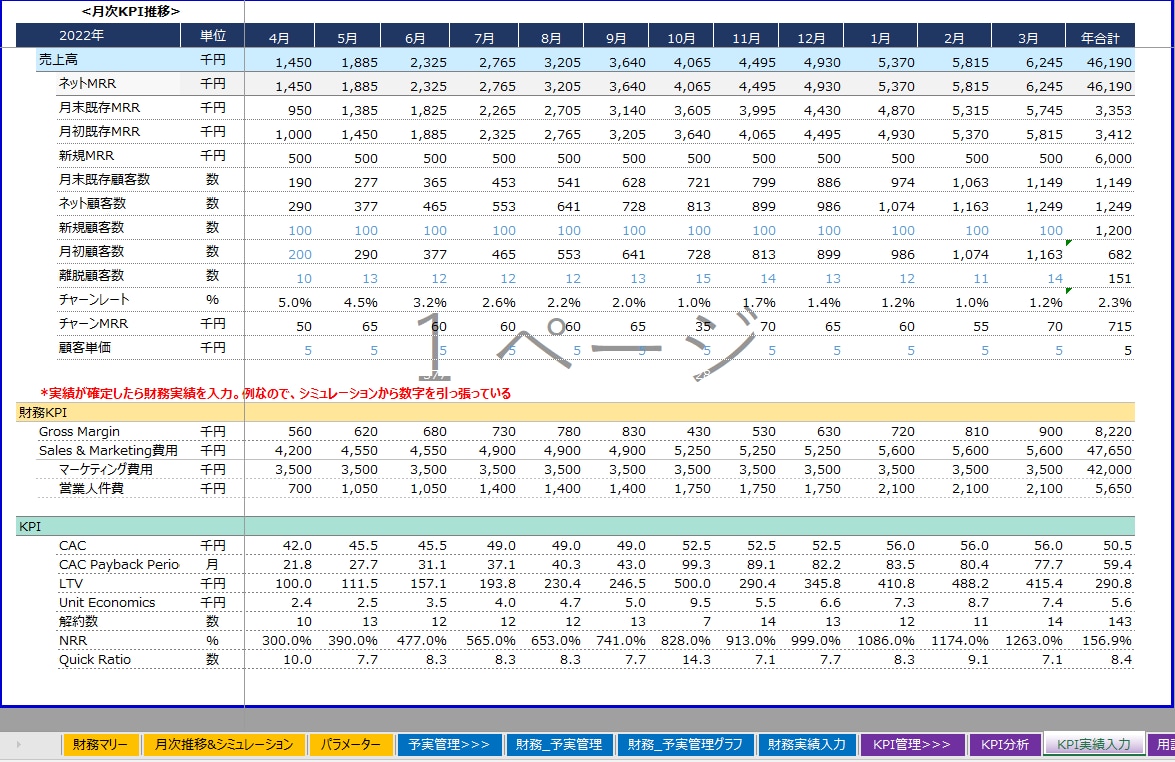Select the Quick Ratio row label
The width and height of the screenshot is (1175, 762).
click(x=94, y=659)
